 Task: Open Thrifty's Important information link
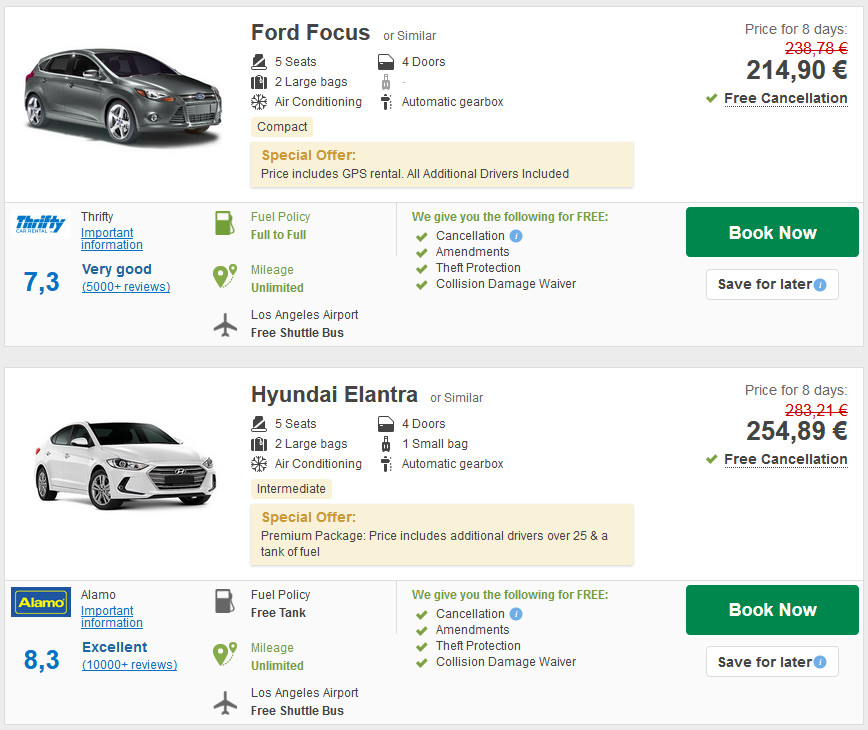tap(112, 239)
